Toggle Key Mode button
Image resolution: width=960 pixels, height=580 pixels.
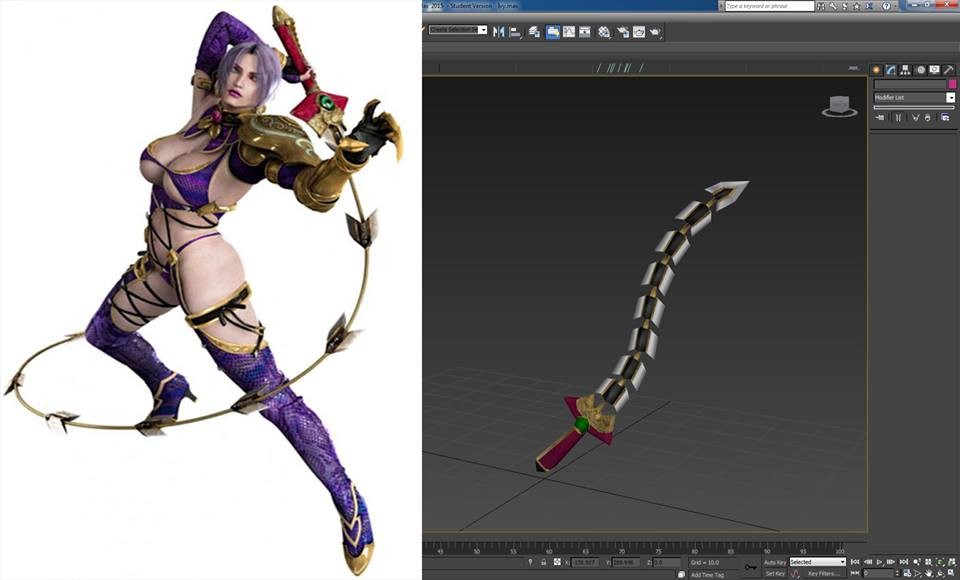point(855,573)
